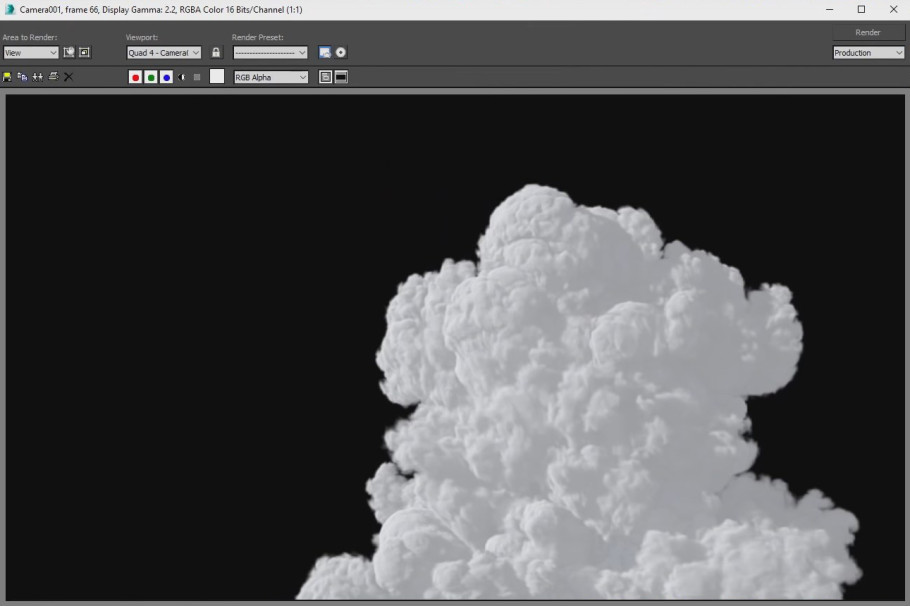Minimize the Rendered Frame Window

point(829,9)
